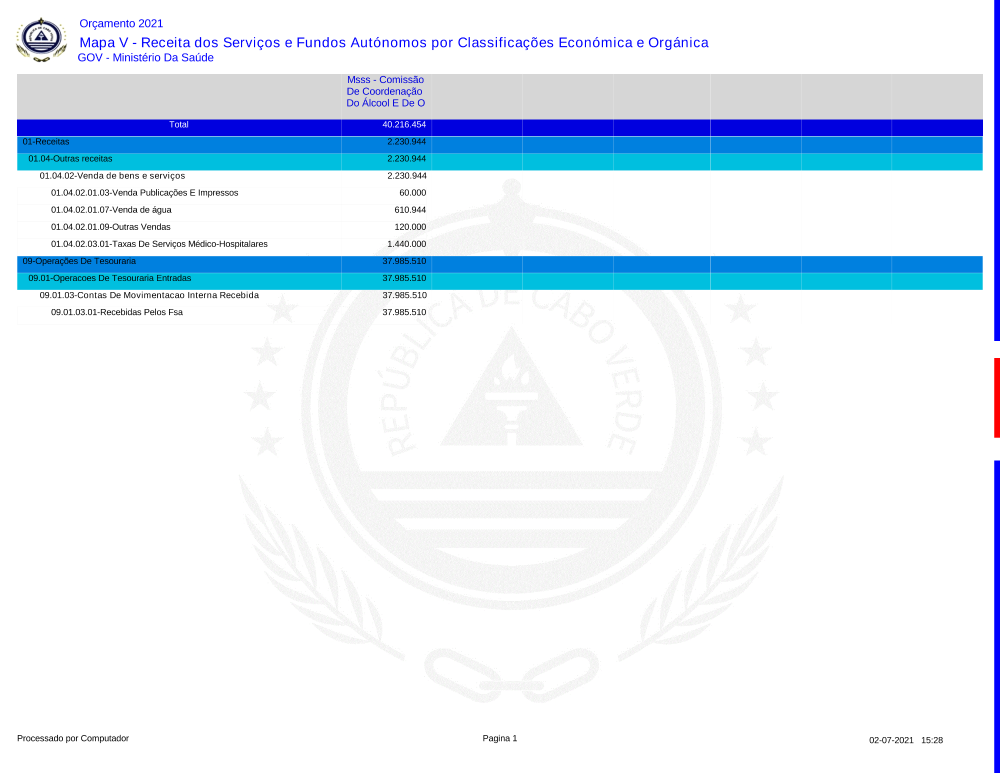Select 'GOV - Ministério Da Saúde' subtitle
The image size is (1000, 773).
[x=145, y=58]
